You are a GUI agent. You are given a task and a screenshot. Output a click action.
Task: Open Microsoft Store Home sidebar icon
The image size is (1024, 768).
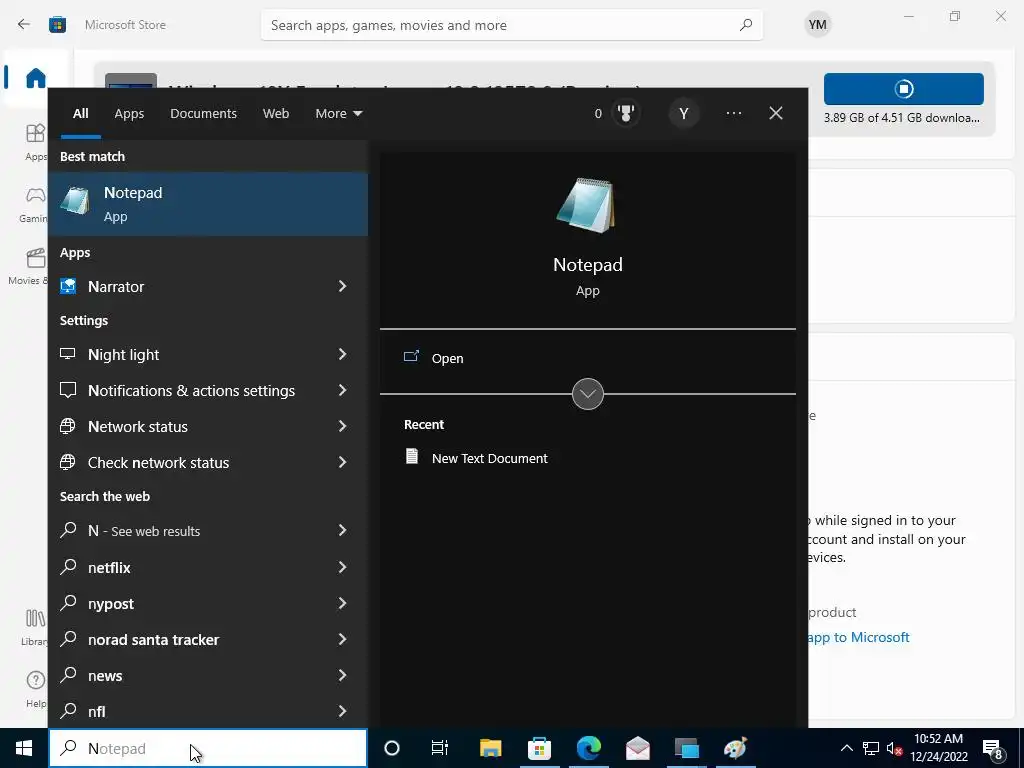35,78
